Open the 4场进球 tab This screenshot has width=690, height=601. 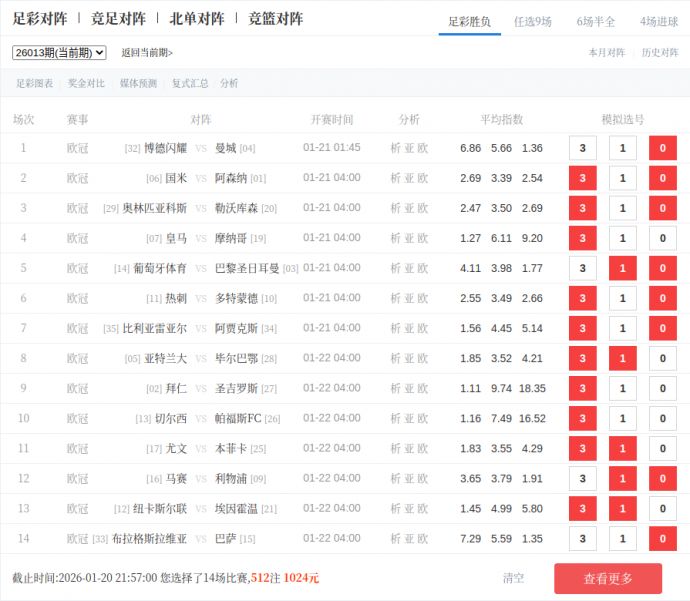(658, 21)
